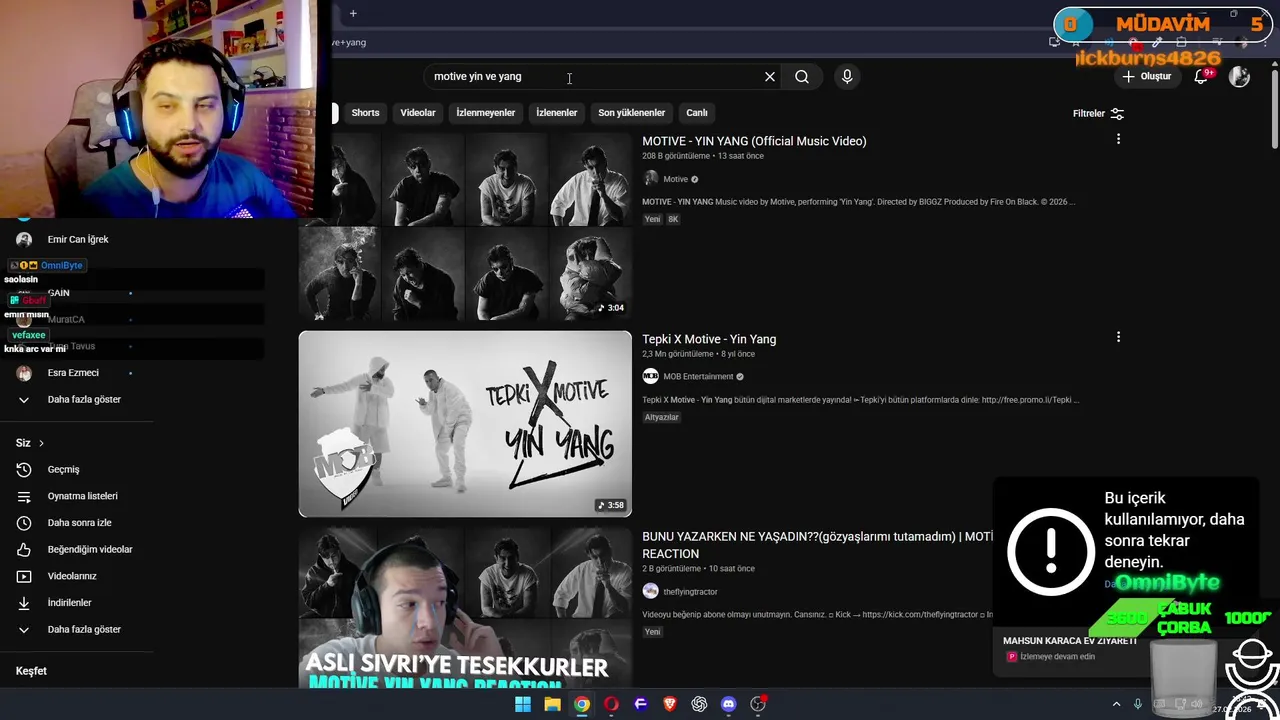
Task: Open the Motive channel name link
Action: tap(675, 179)
